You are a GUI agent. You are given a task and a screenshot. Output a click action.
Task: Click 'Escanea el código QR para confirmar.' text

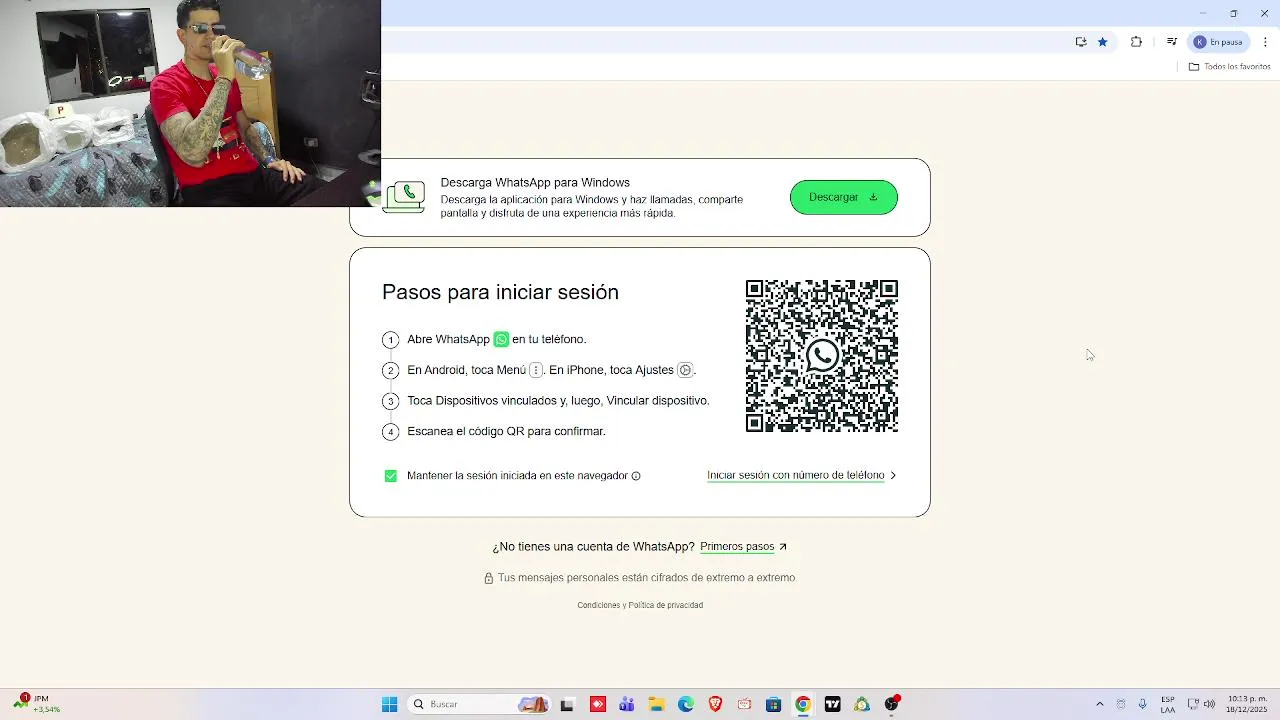(506, 431)
